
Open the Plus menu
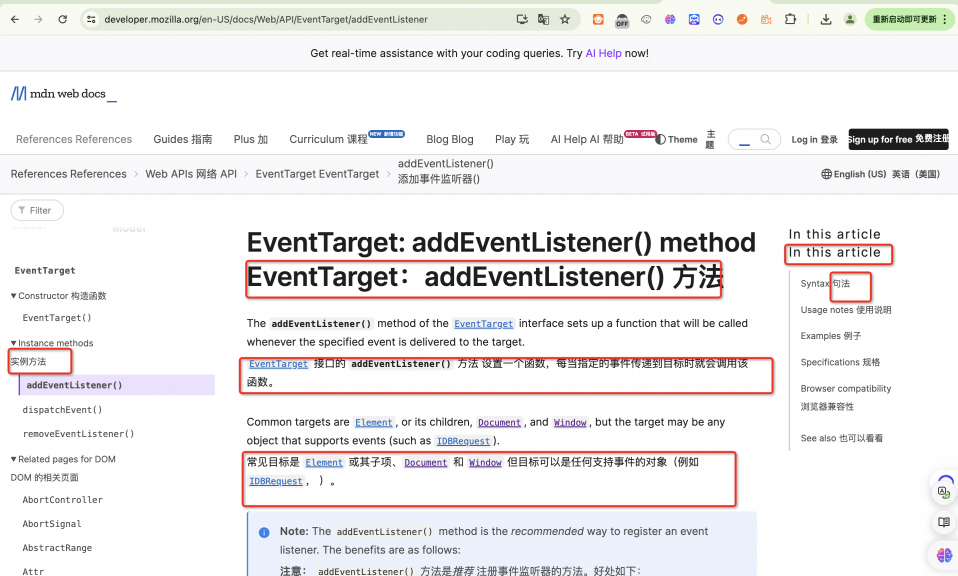(250, 139)
